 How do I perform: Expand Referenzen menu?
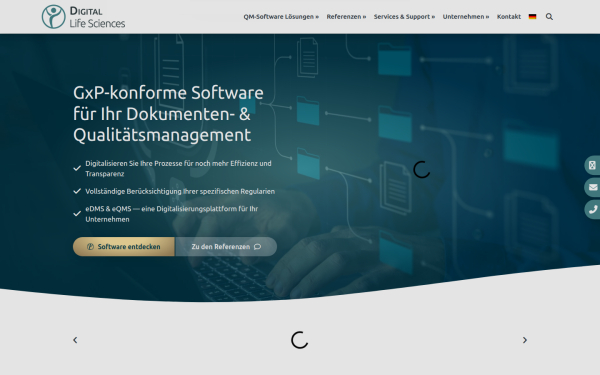pyautogui.click(x=346, y=17)
